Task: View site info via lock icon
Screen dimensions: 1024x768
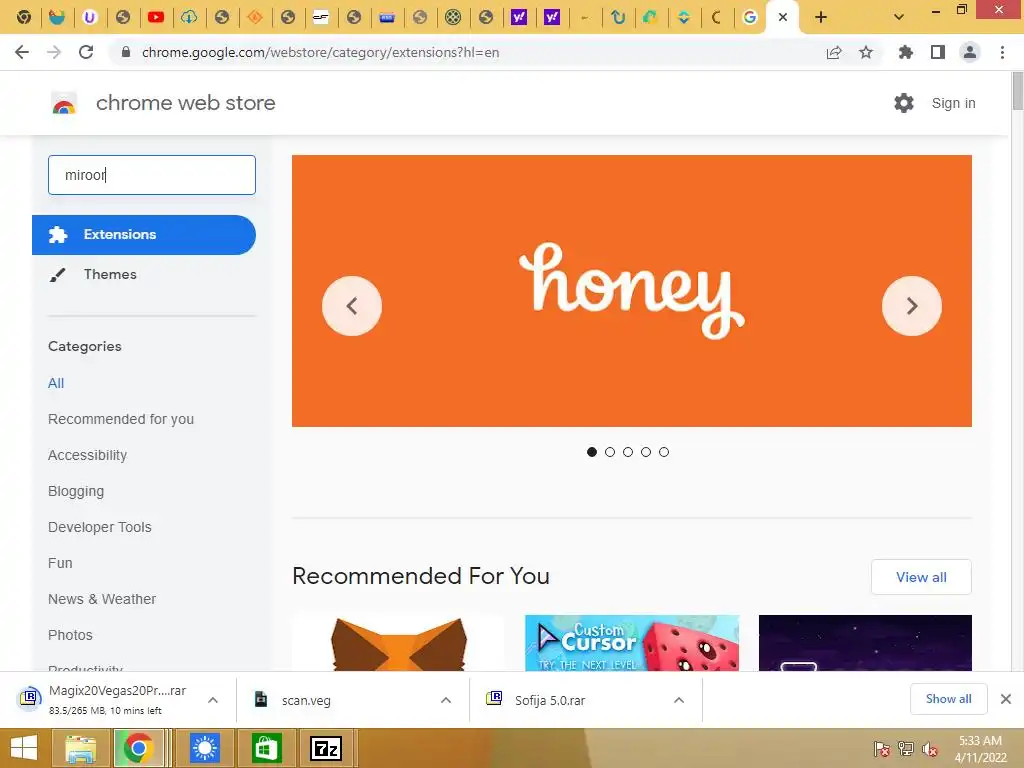Action: [x=126, y=52]
